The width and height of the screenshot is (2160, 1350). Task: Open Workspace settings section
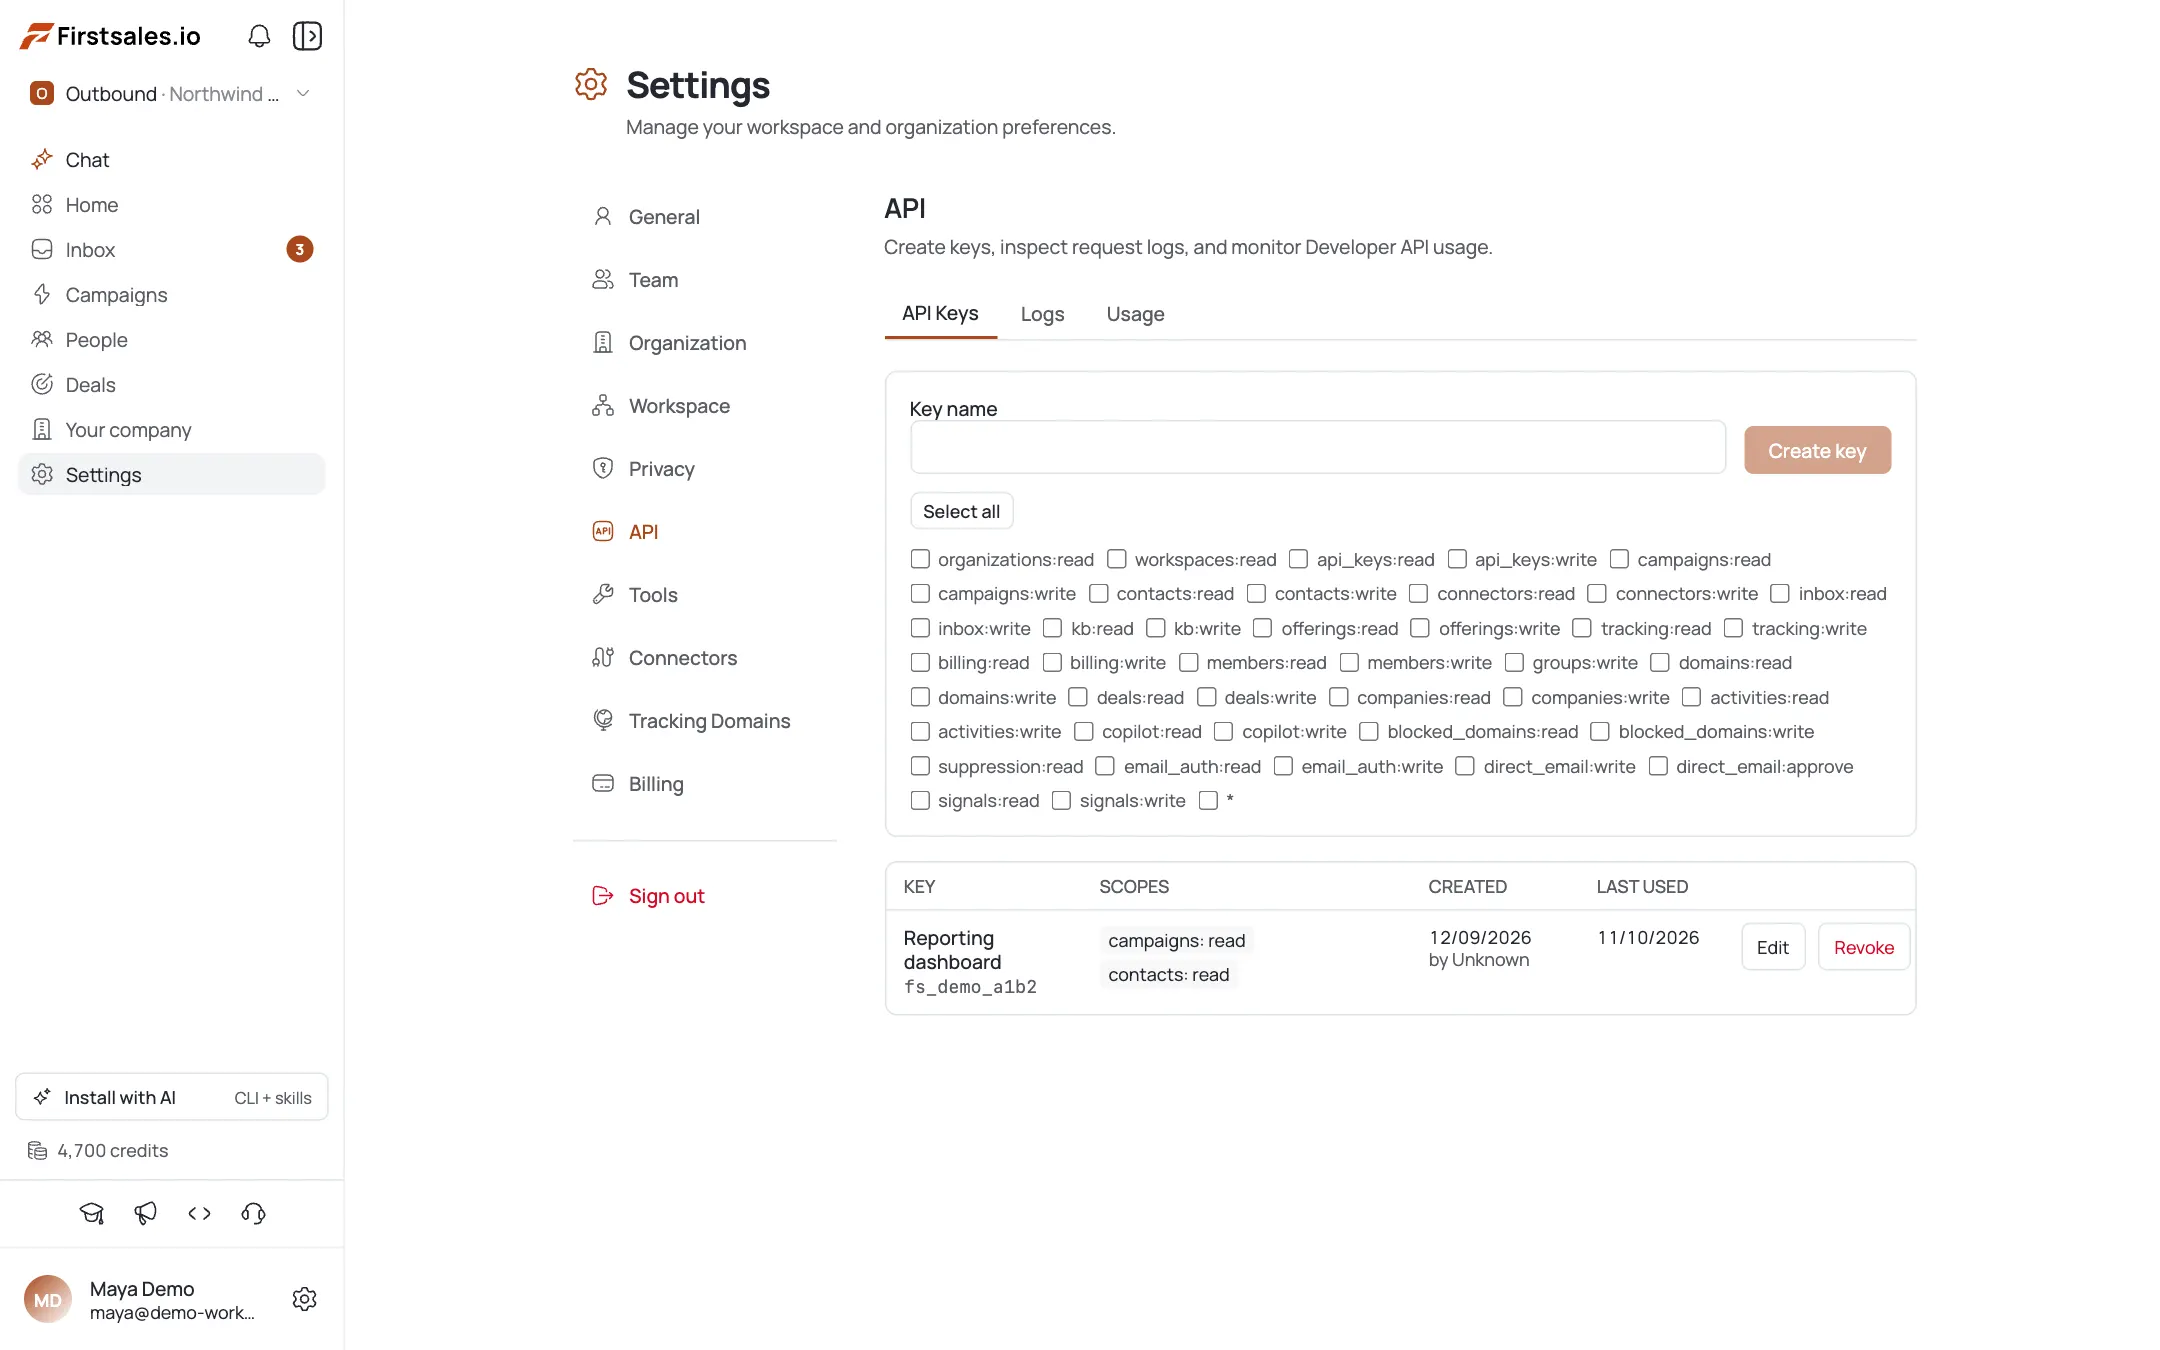[x=705, y=406]
